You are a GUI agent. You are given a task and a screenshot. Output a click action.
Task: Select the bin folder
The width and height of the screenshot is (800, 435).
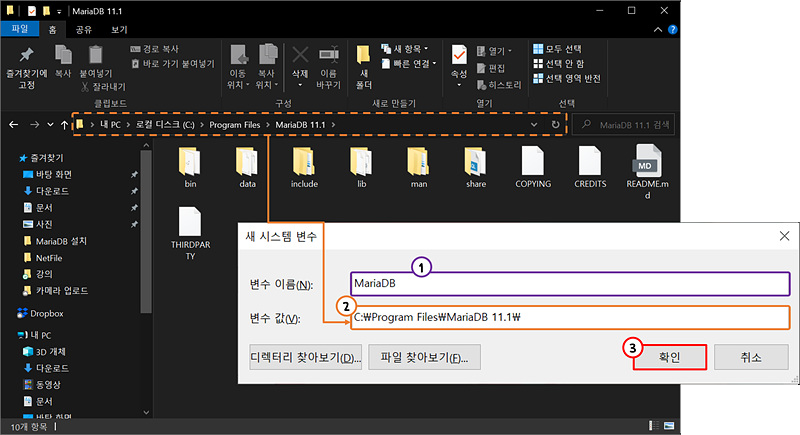190,167
